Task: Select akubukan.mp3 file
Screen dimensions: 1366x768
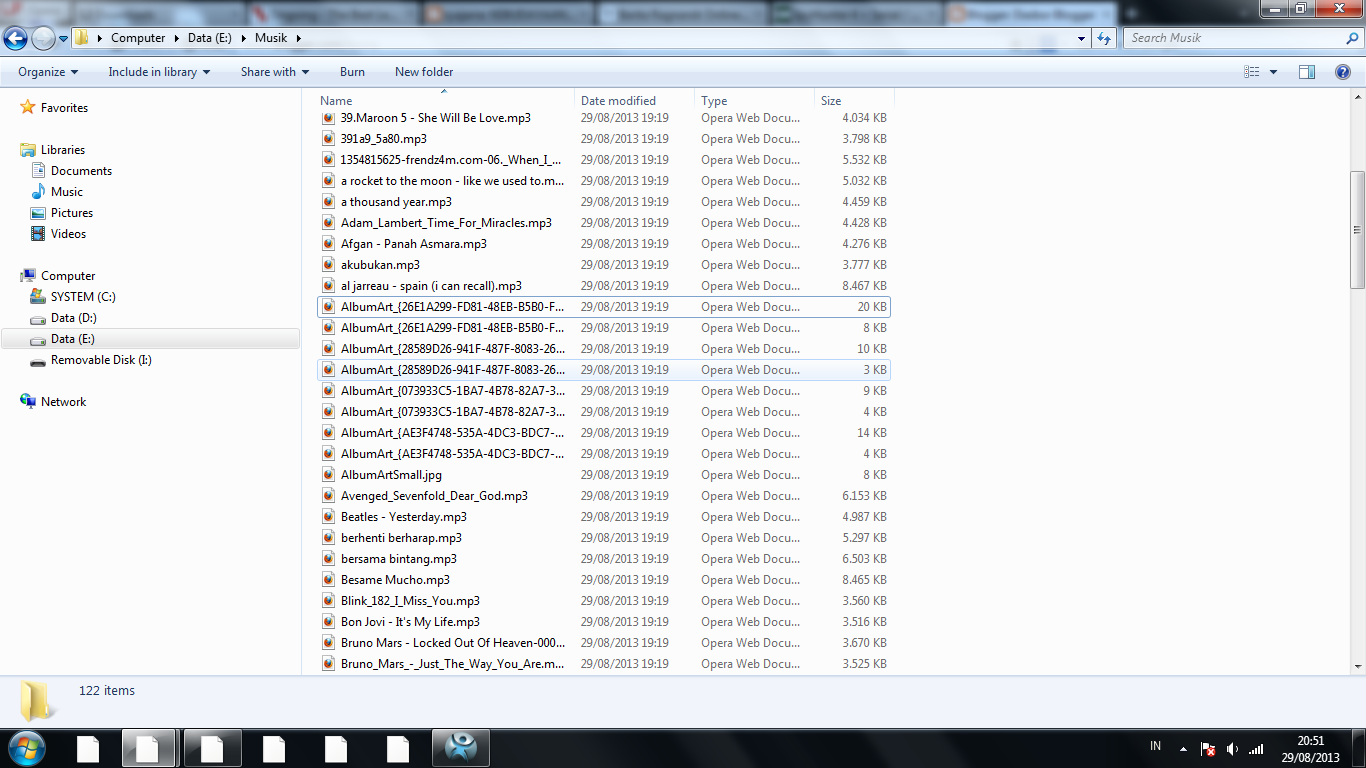Action: click(x=380, y=265)
